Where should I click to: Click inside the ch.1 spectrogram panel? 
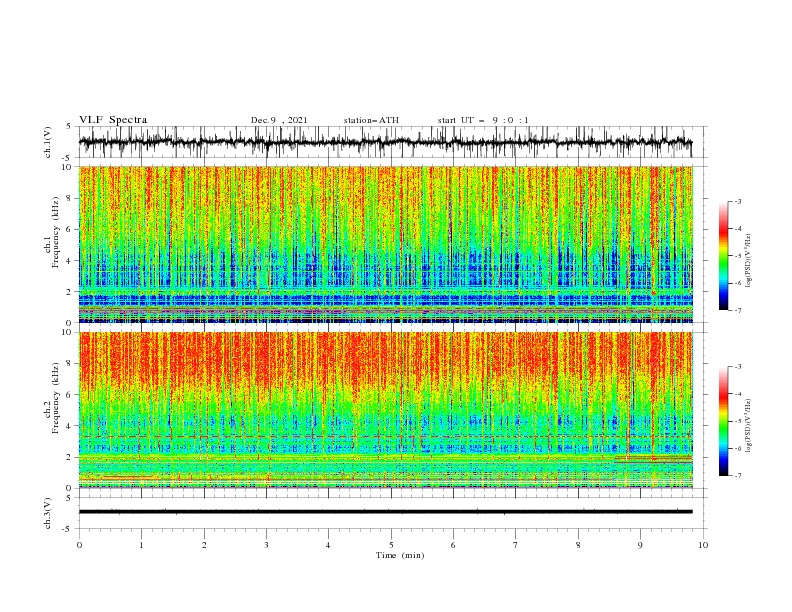tap(386, 244)
